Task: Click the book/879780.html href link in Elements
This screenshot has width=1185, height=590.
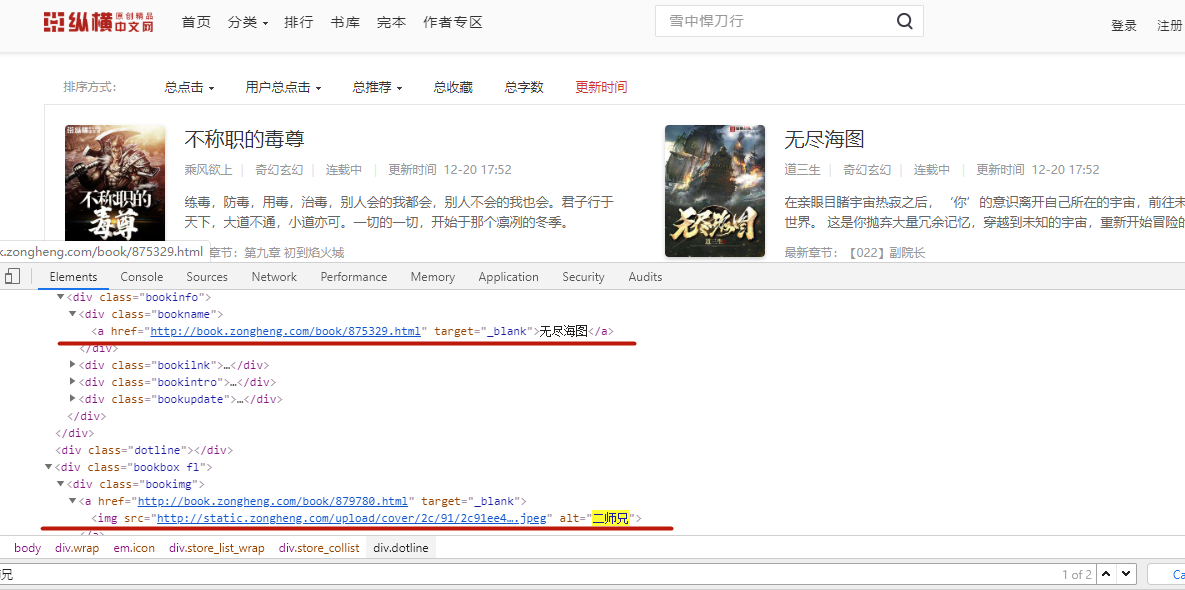Action: point(273,501)
